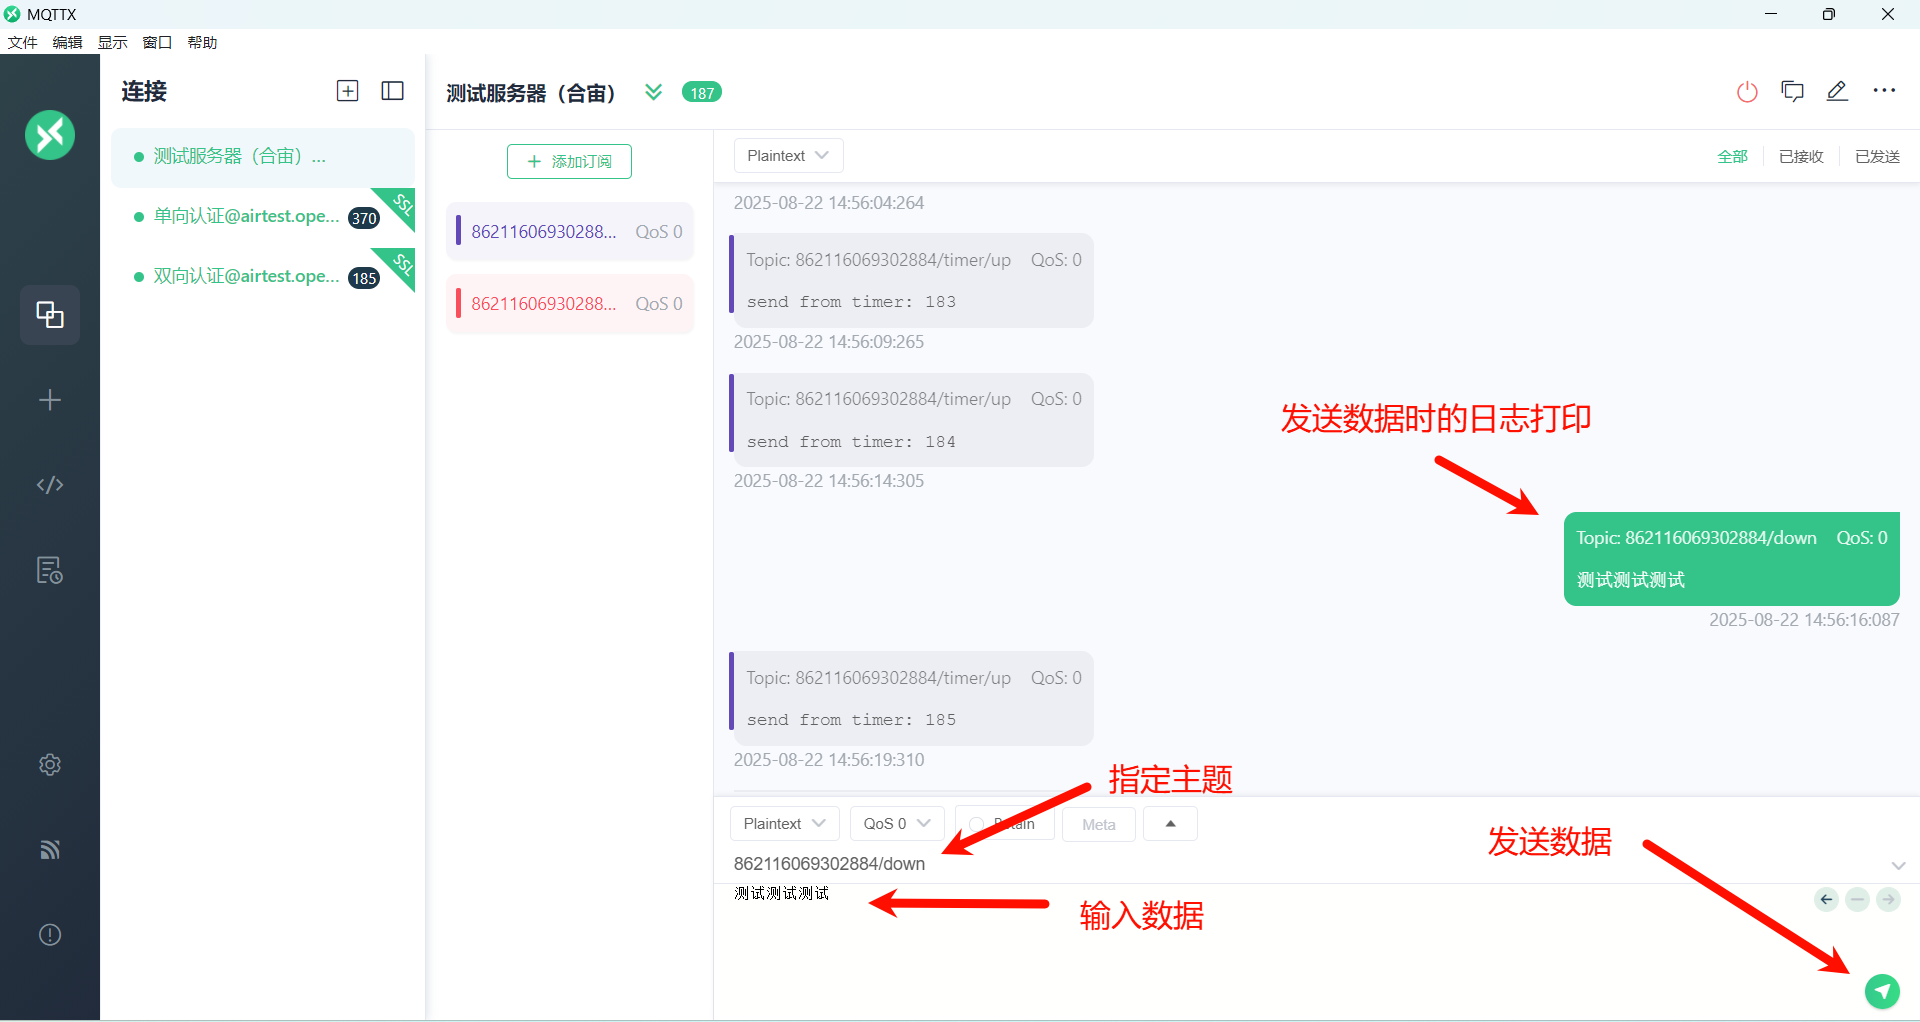Click the MQTTX logo in sidebar

50,135
